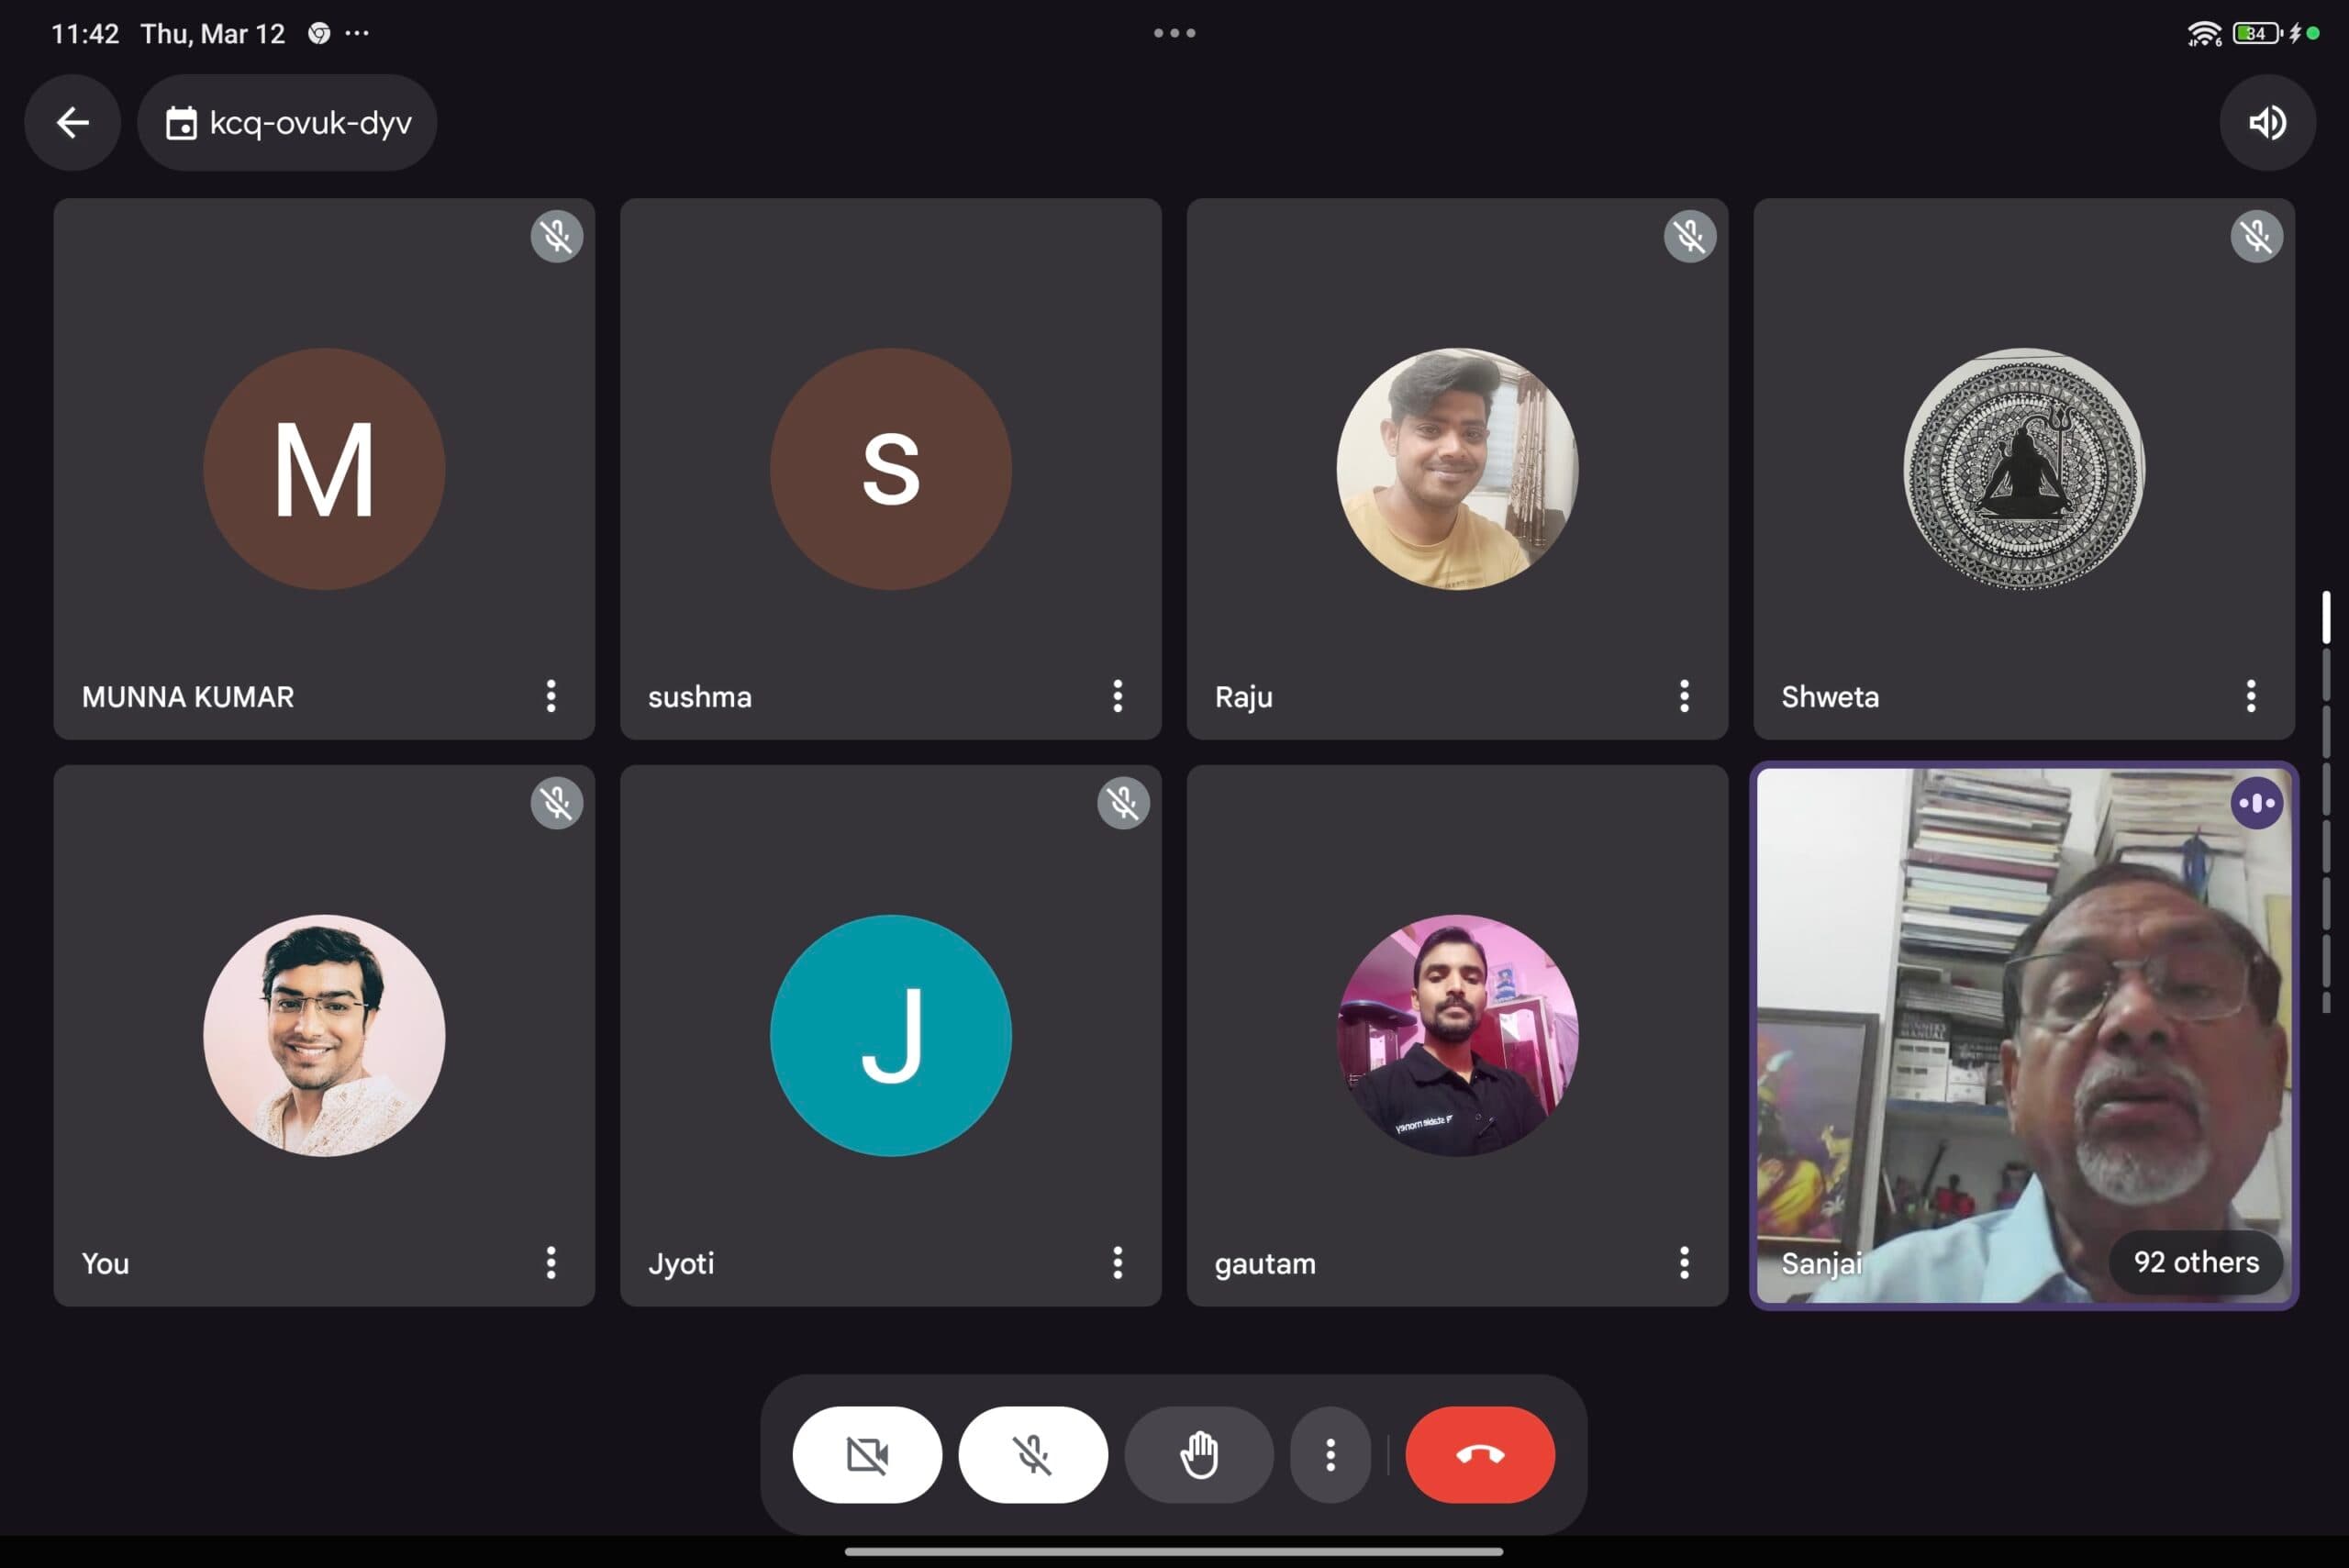Open the three-dot menu on your own tile
2349x1568 pixels.
(x=550, y=1262)
